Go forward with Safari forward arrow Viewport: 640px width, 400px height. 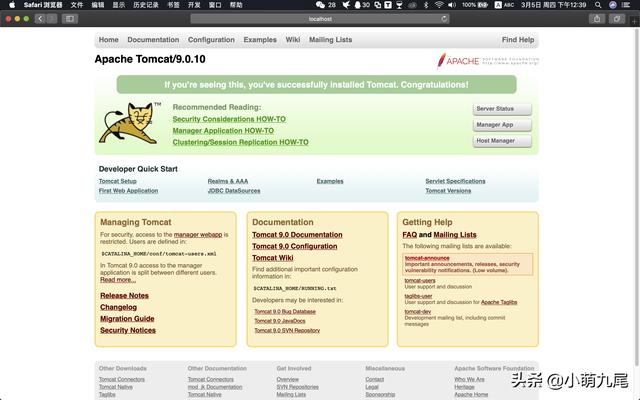point(51,19)
